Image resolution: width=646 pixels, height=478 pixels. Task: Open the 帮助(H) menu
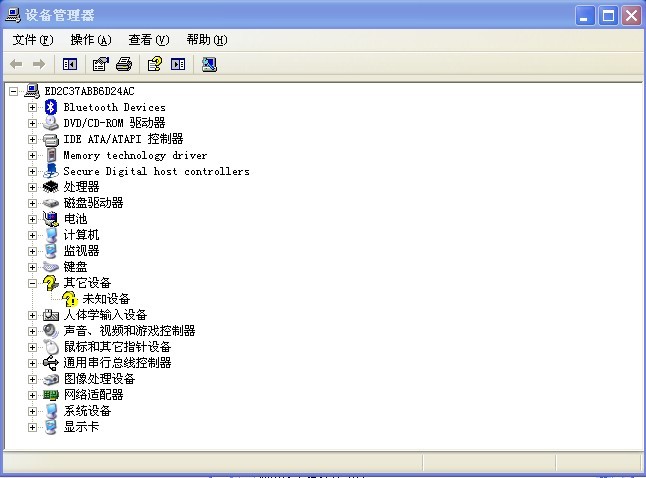[206, 40]
